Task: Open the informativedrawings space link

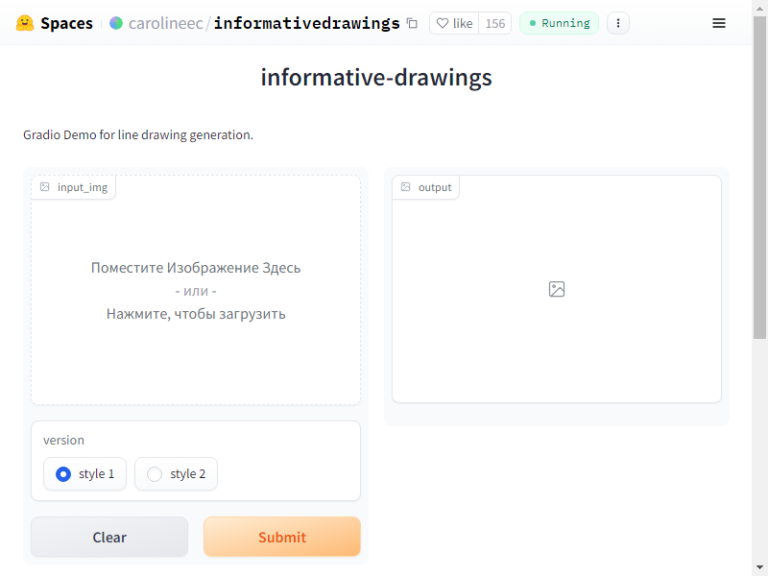Action: 307,23
